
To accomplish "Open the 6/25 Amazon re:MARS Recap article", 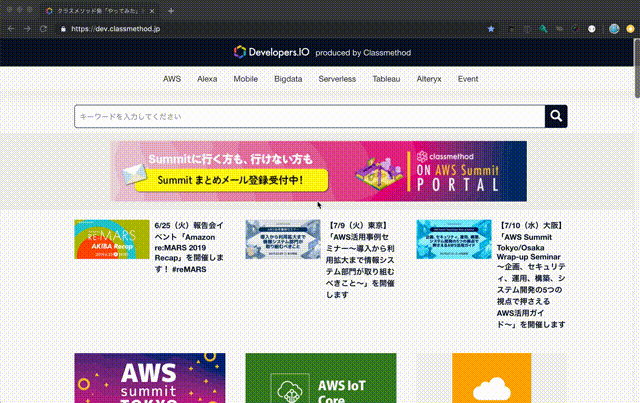I will [x=189, y=247].
